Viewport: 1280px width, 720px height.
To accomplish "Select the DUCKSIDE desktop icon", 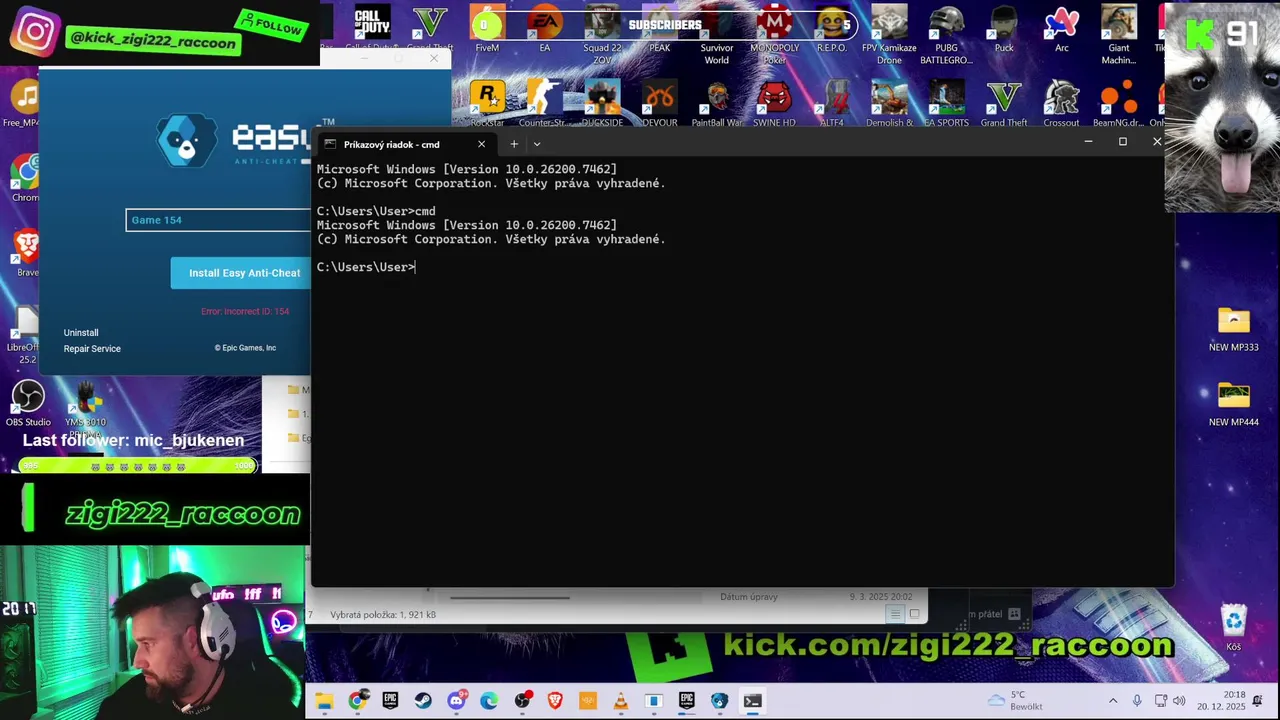I will point(602,103).
